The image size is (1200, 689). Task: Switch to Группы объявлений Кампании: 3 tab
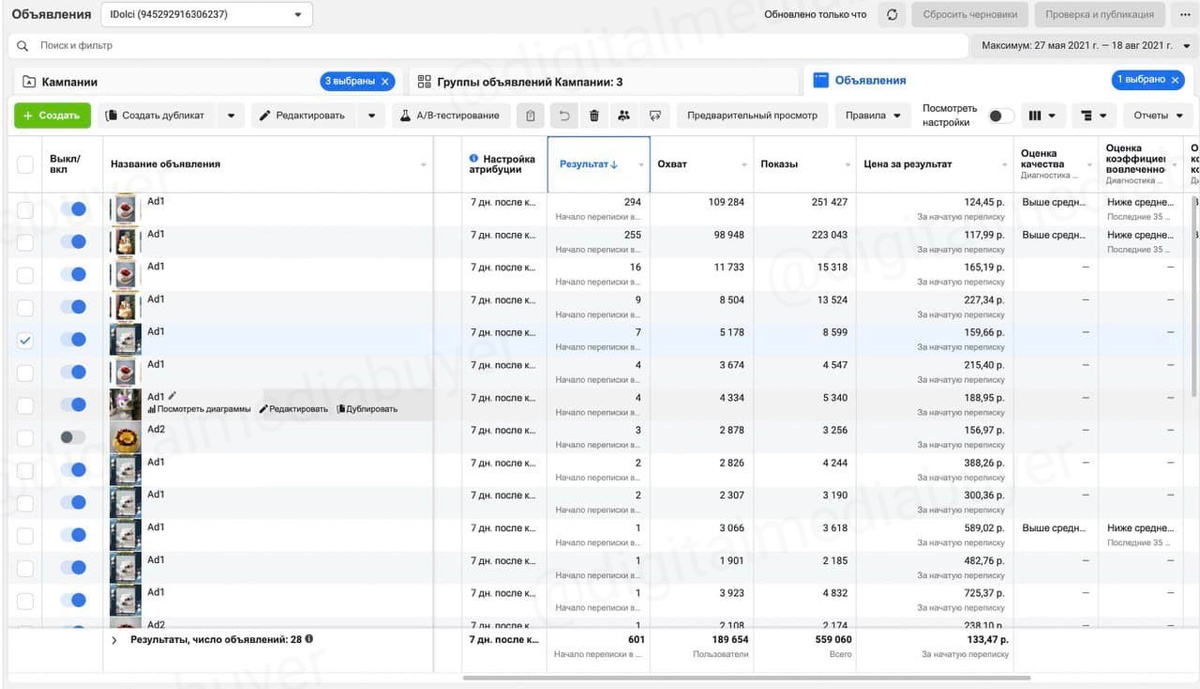[x=603, y=82]
